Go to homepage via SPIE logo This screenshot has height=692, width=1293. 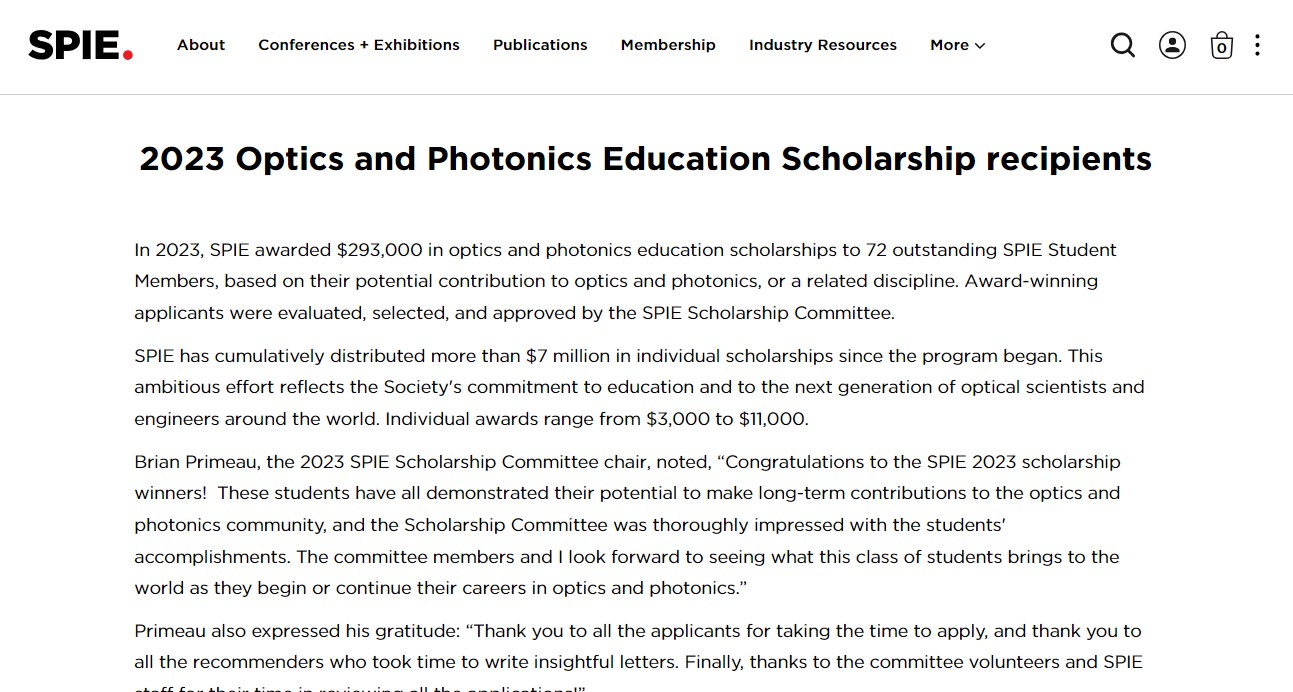click(x=81, y=45)
